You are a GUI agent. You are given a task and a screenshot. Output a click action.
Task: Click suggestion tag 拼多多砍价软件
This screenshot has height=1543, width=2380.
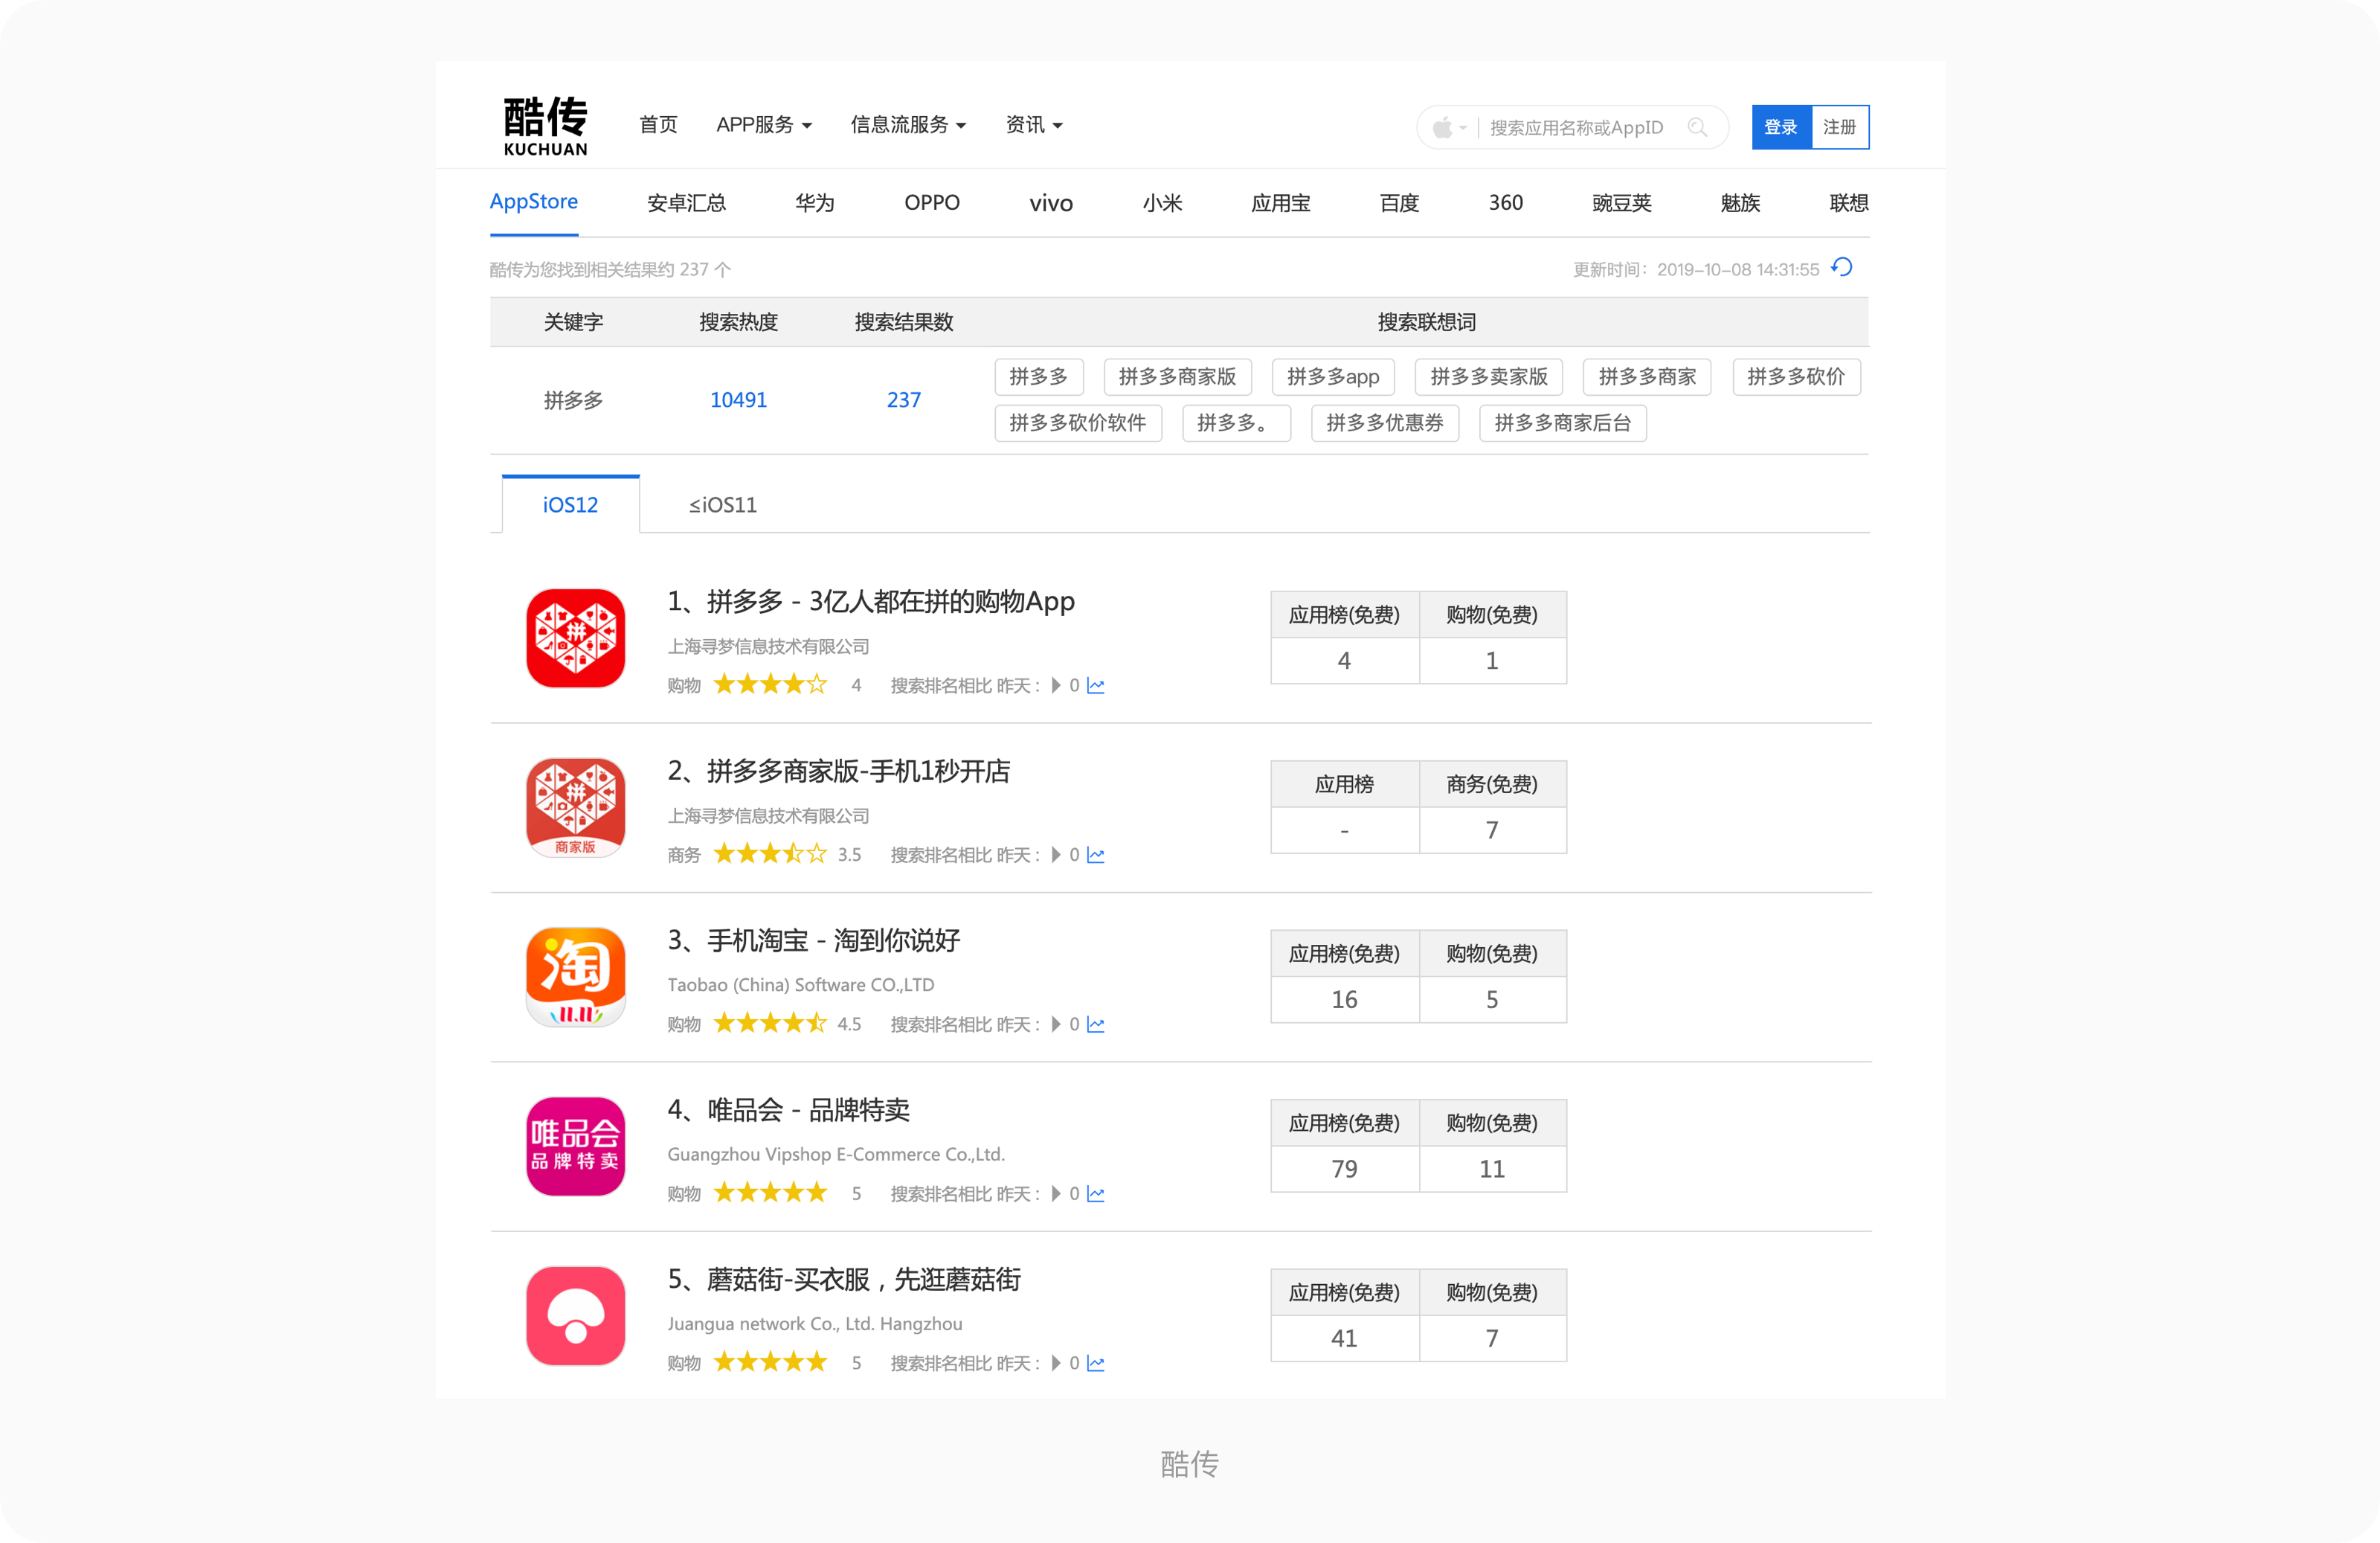[x=1078, y=423]
